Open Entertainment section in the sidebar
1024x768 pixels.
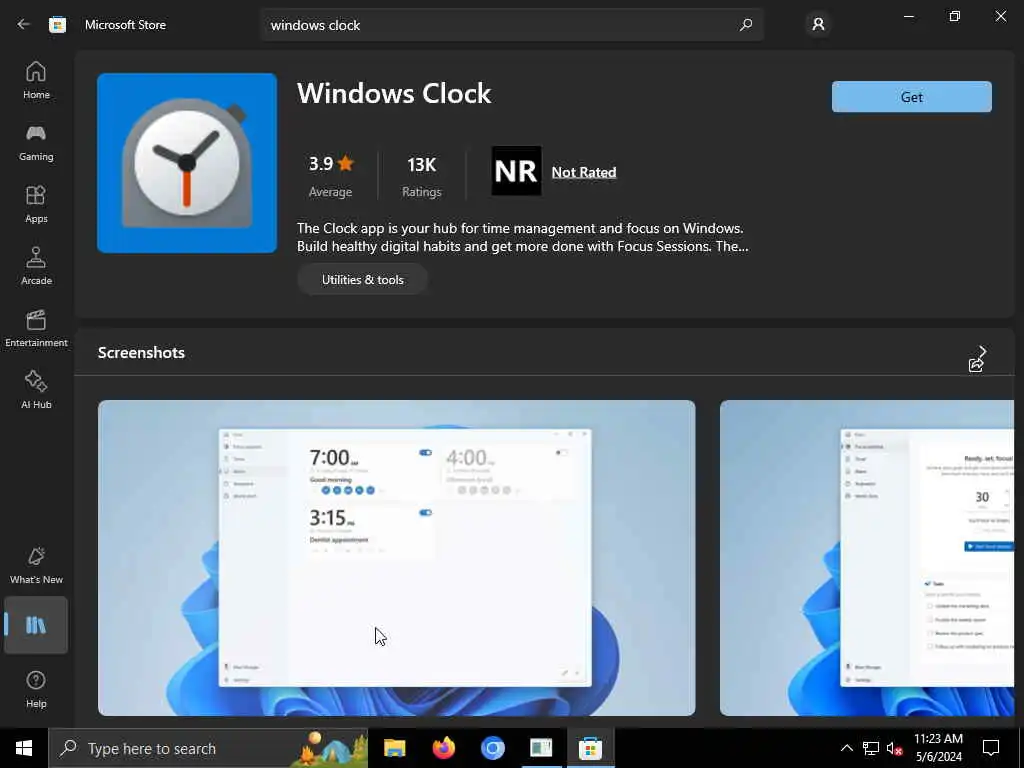click(36, 328)
